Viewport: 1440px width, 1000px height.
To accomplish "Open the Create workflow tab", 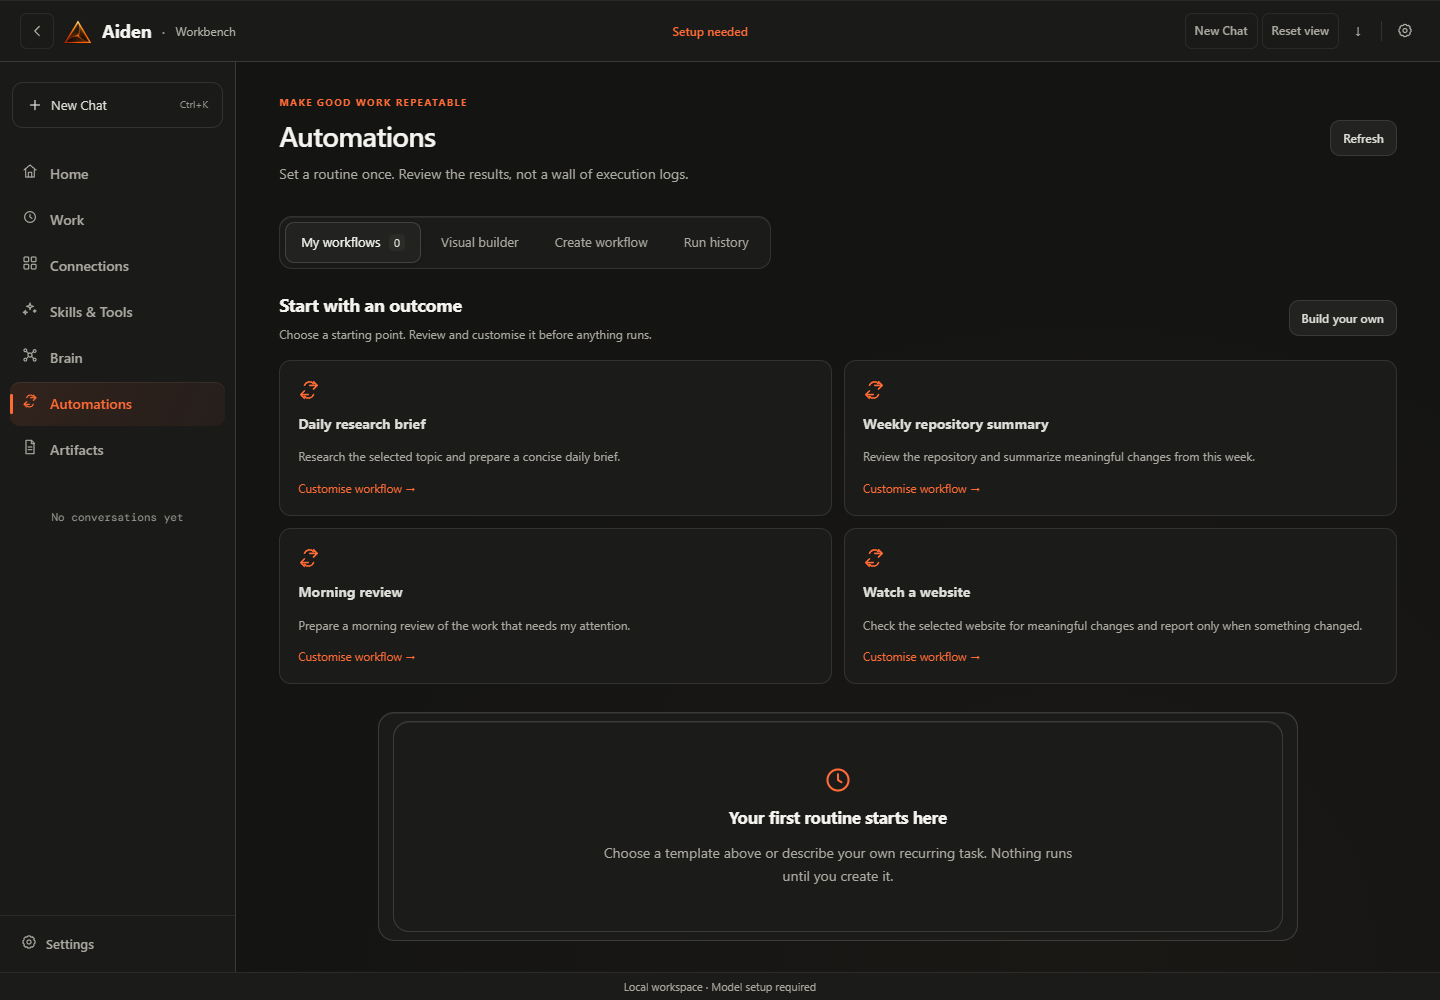I will click(x=601, y=243).
